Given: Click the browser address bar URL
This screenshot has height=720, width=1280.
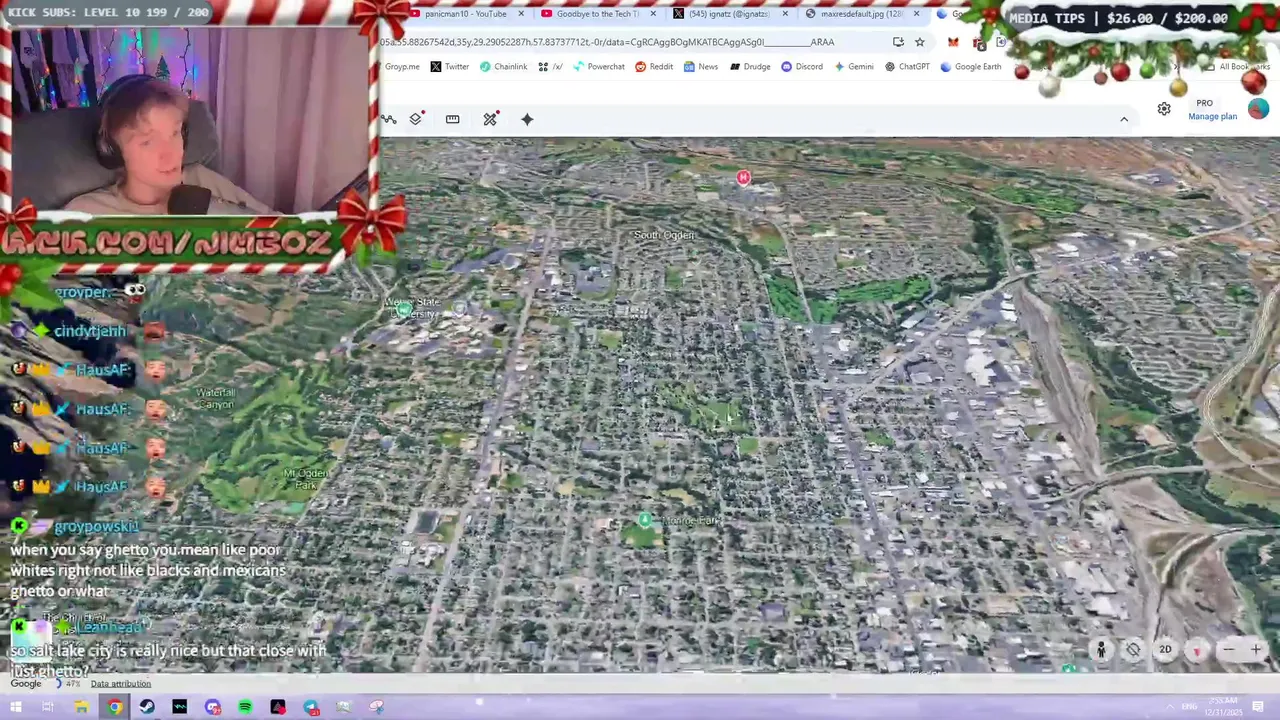Looking at the screenshot, I should click(607, 42).
